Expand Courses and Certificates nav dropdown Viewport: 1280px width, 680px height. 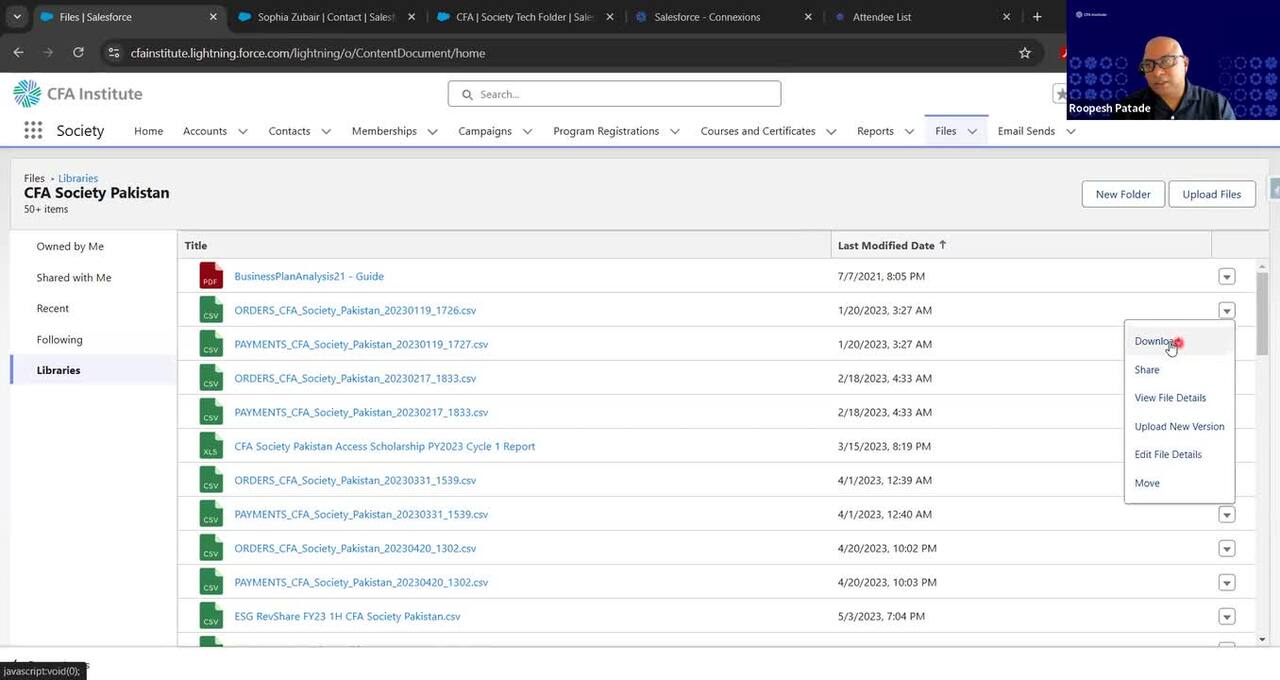[x=831, y=131]
